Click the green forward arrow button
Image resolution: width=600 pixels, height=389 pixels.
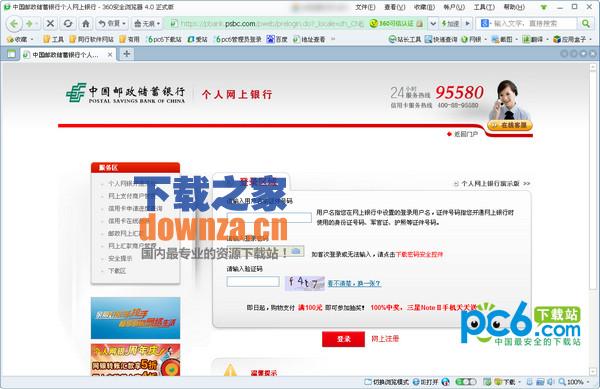click(29, 24)
